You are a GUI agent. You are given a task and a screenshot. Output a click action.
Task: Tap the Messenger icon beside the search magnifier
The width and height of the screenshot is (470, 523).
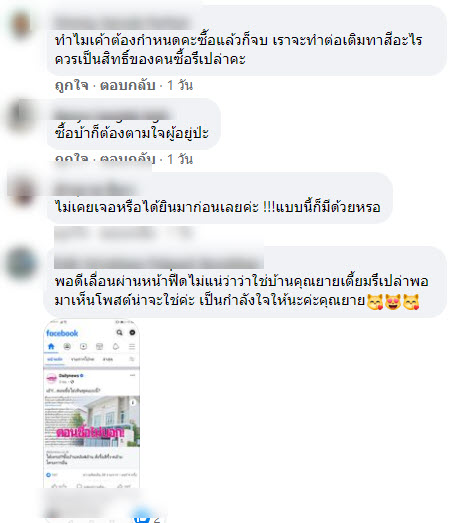click(132, 333)
